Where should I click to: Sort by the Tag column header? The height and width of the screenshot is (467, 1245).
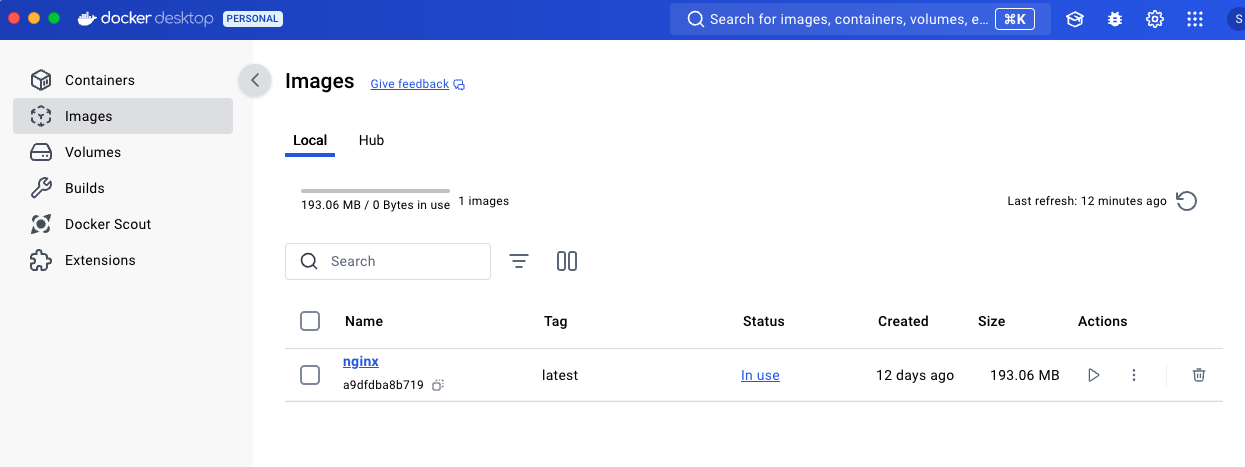click(556, 321)
